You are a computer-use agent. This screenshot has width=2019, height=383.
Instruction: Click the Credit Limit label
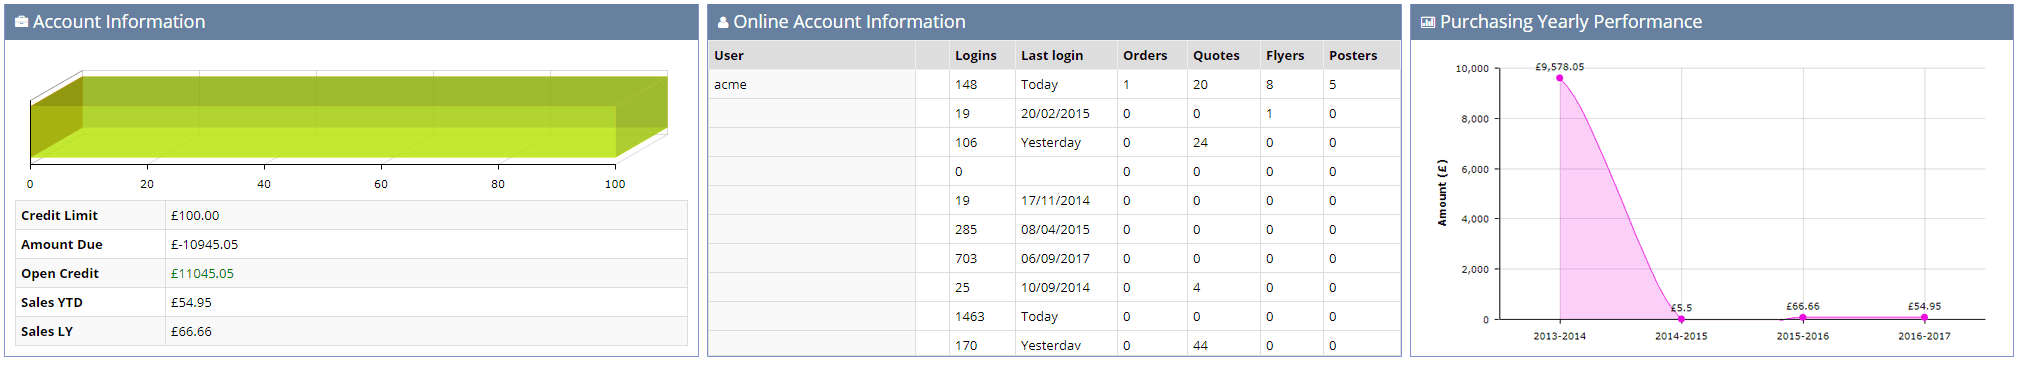pyautogui.click(x=59, y=216)
